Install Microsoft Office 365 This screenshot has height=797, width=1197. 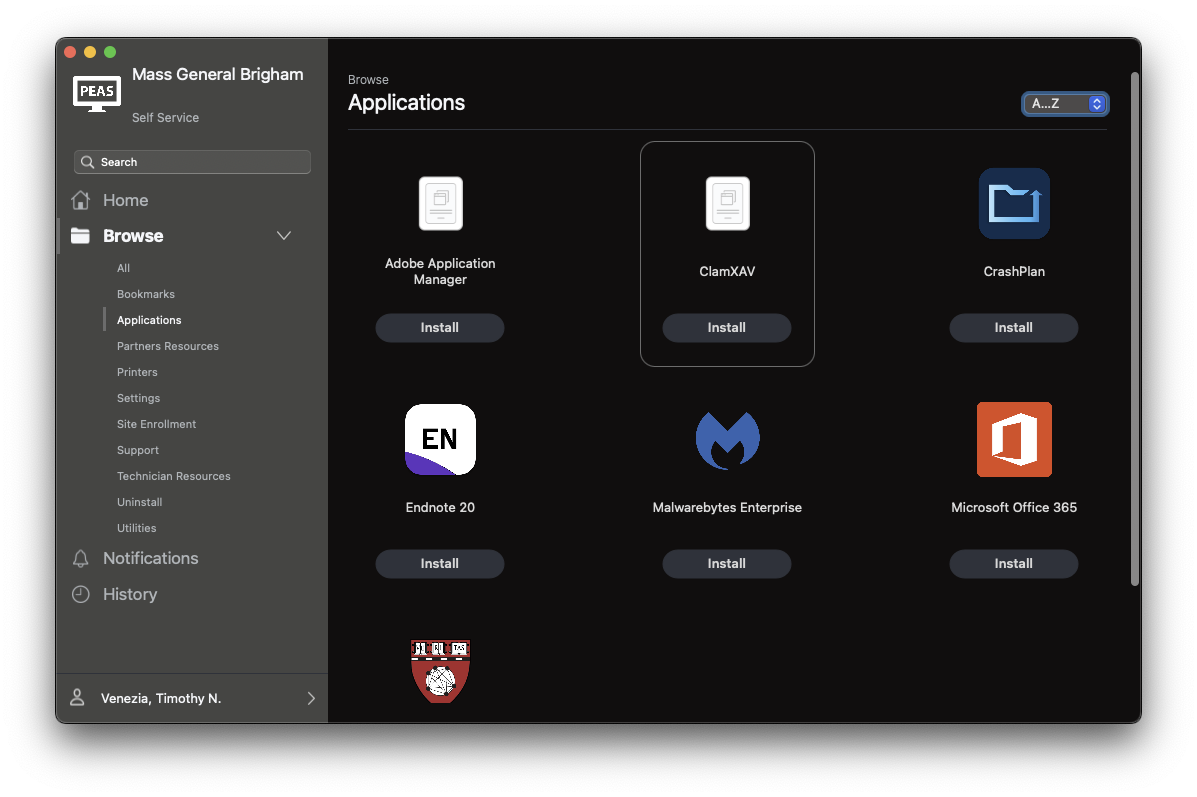coord(1014,563)
